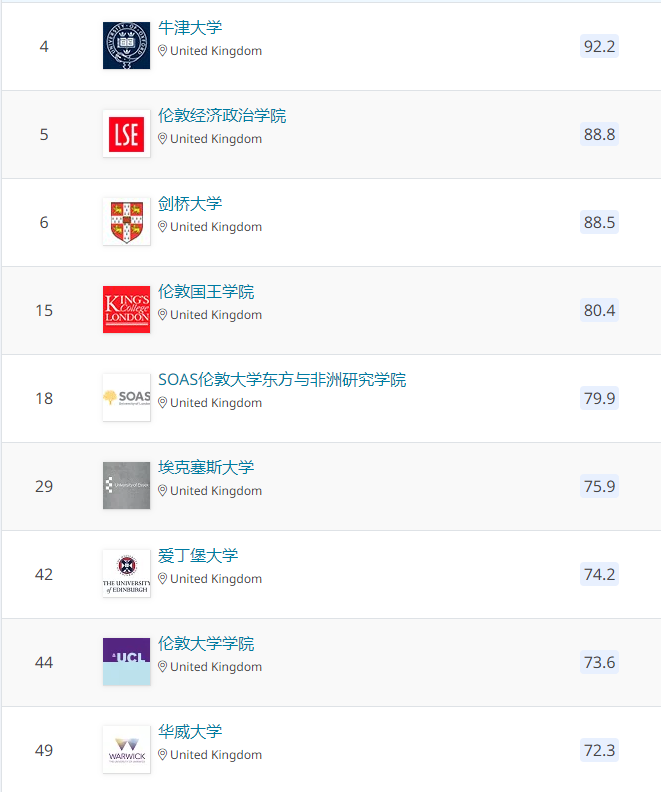Screen dimensions: 661x792
Task: Visit the 埃克塞斯大学 page
Action: [x=206, y=468]
